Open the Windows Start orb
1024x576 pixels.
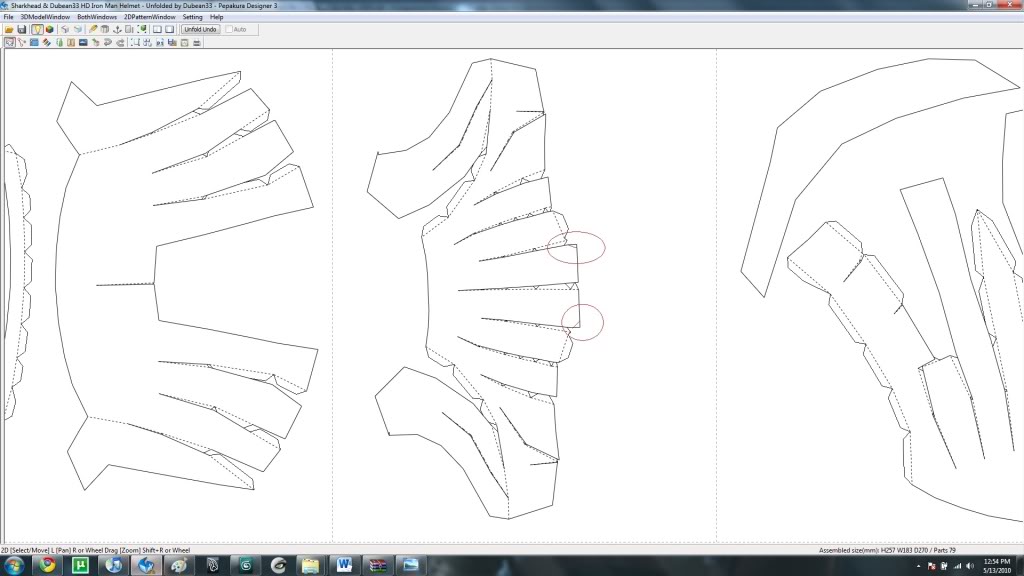pyautogui.click(x=14, y=566)
